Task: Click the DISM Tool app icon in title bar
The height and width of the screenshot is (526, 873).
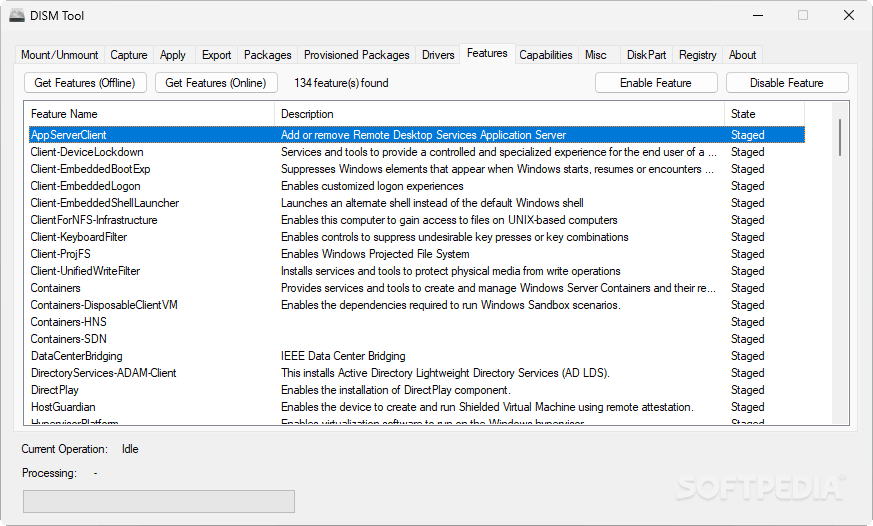Action: click(x=17, y=16)
